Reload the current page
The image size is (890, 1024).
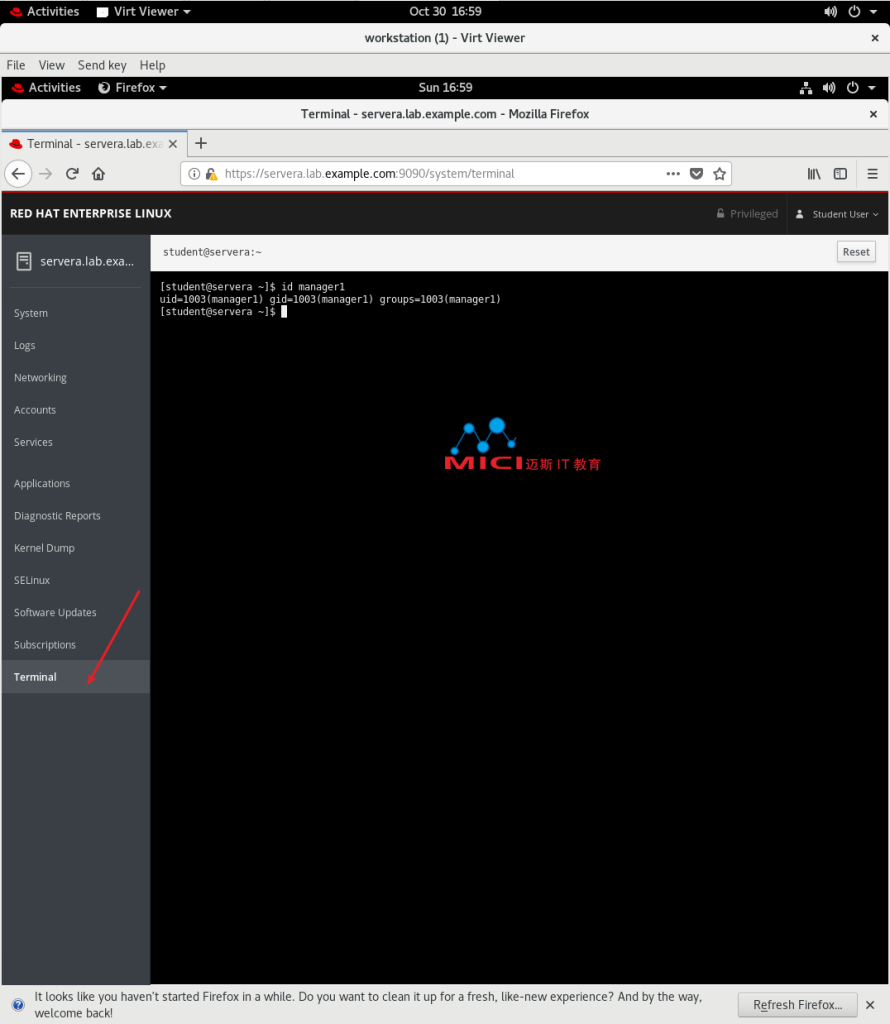click(72, 174)
